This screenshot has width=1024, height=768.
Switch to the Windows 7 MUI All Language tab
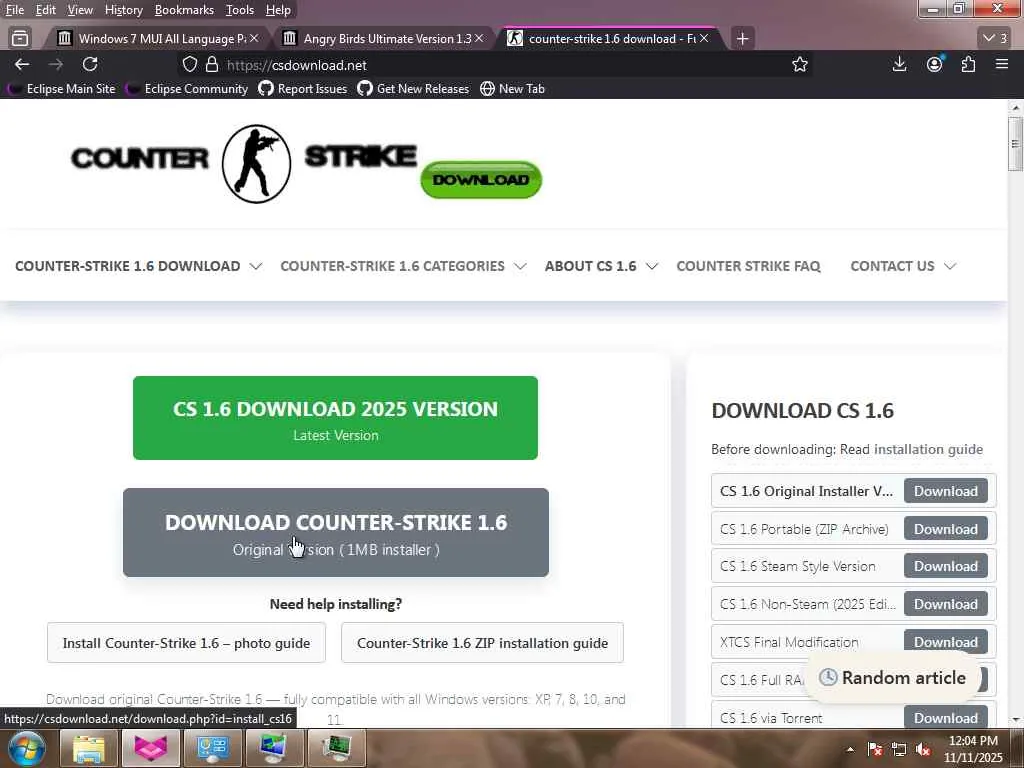(155, 39)
